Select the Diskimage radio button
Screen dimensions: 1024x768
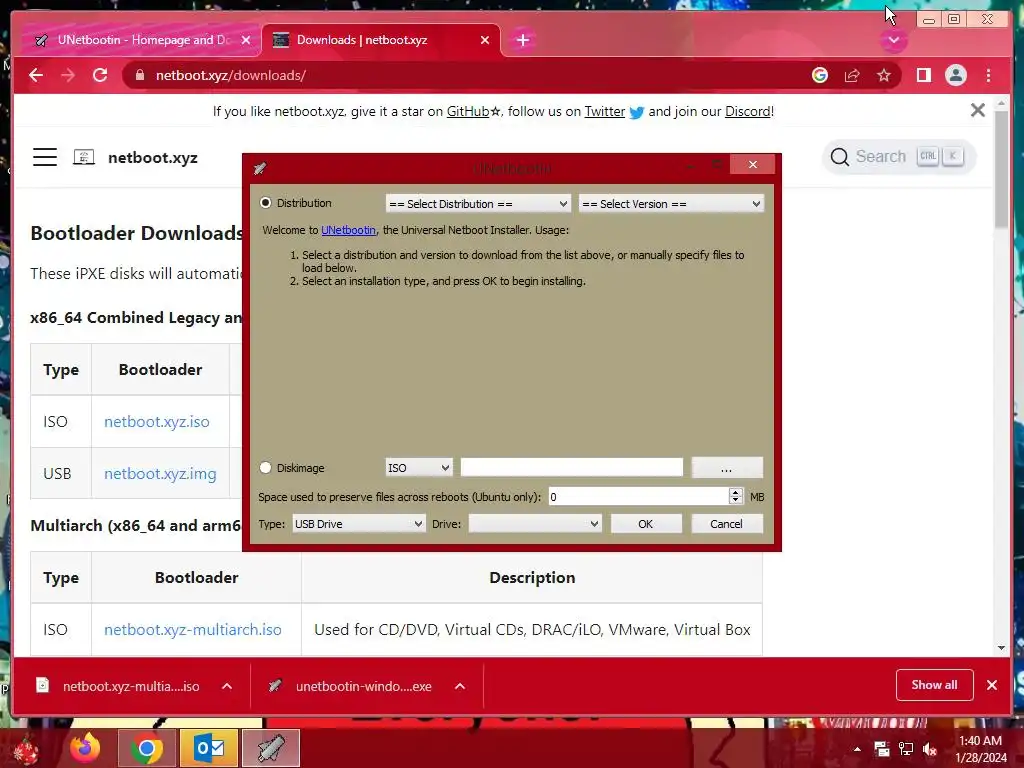265,468
